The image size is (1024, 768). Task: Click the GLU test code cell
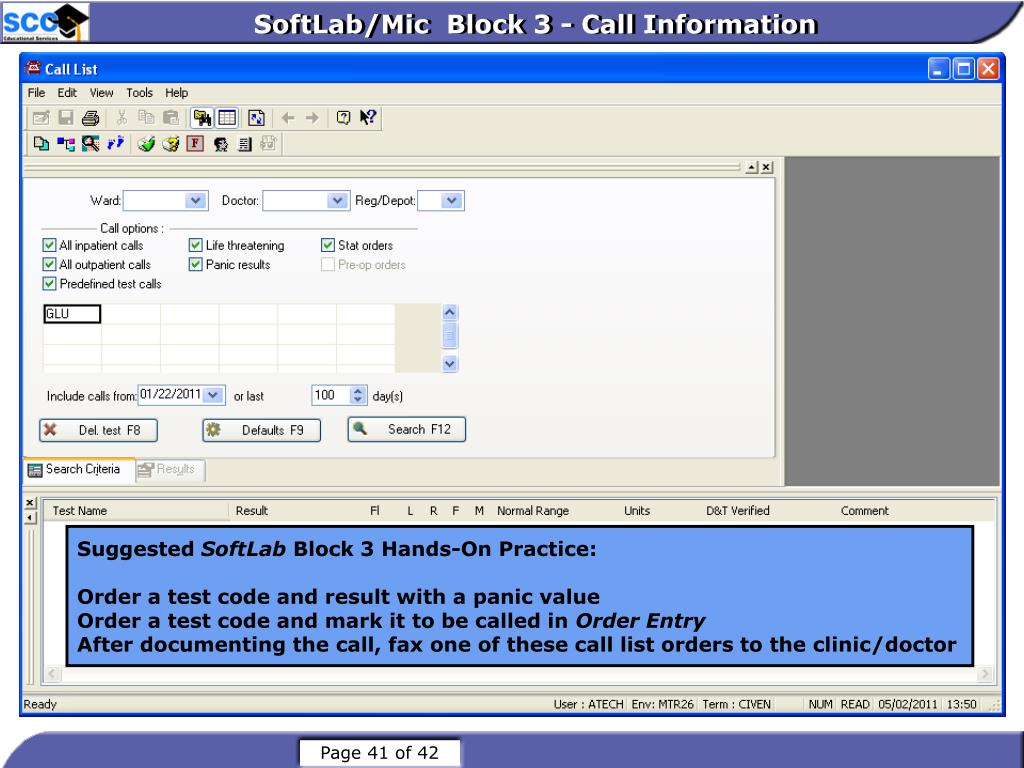[72, 314]
